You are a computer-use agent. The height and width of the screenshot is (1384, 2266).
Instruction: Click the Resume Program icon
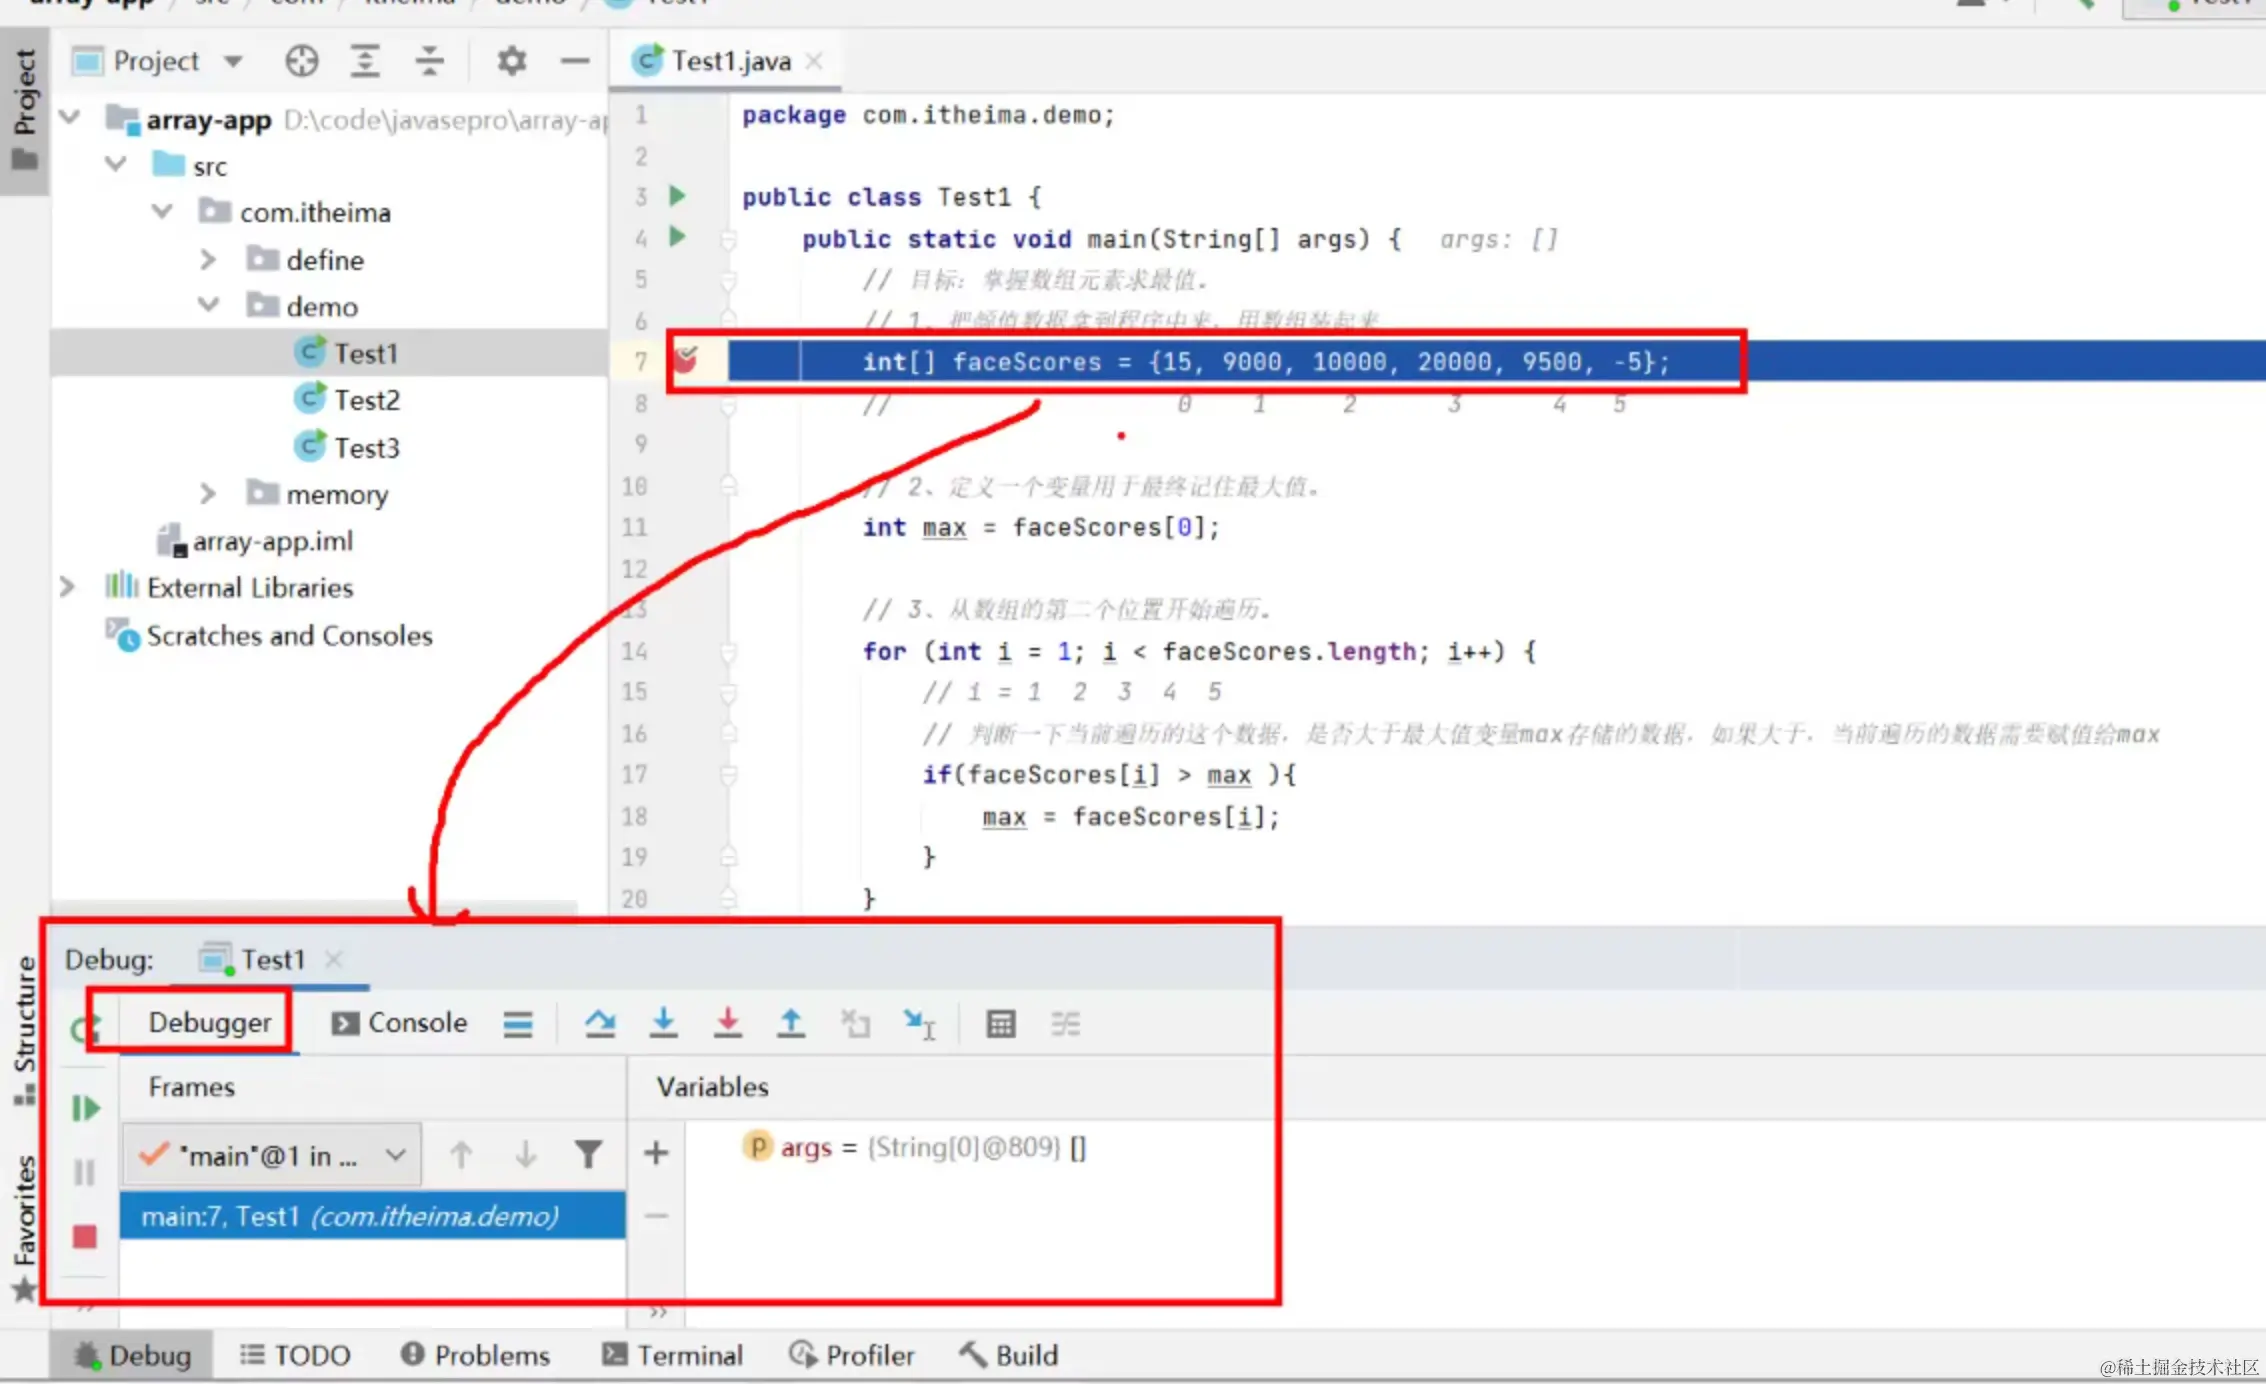(x=86, y=1108)
